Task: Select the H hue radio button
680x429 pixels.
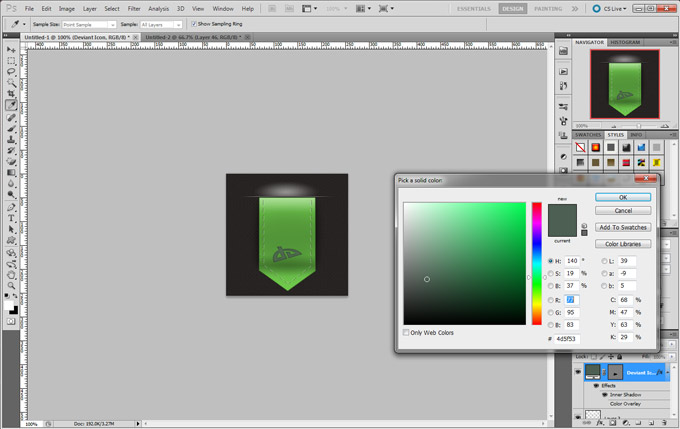Action: 550,261
